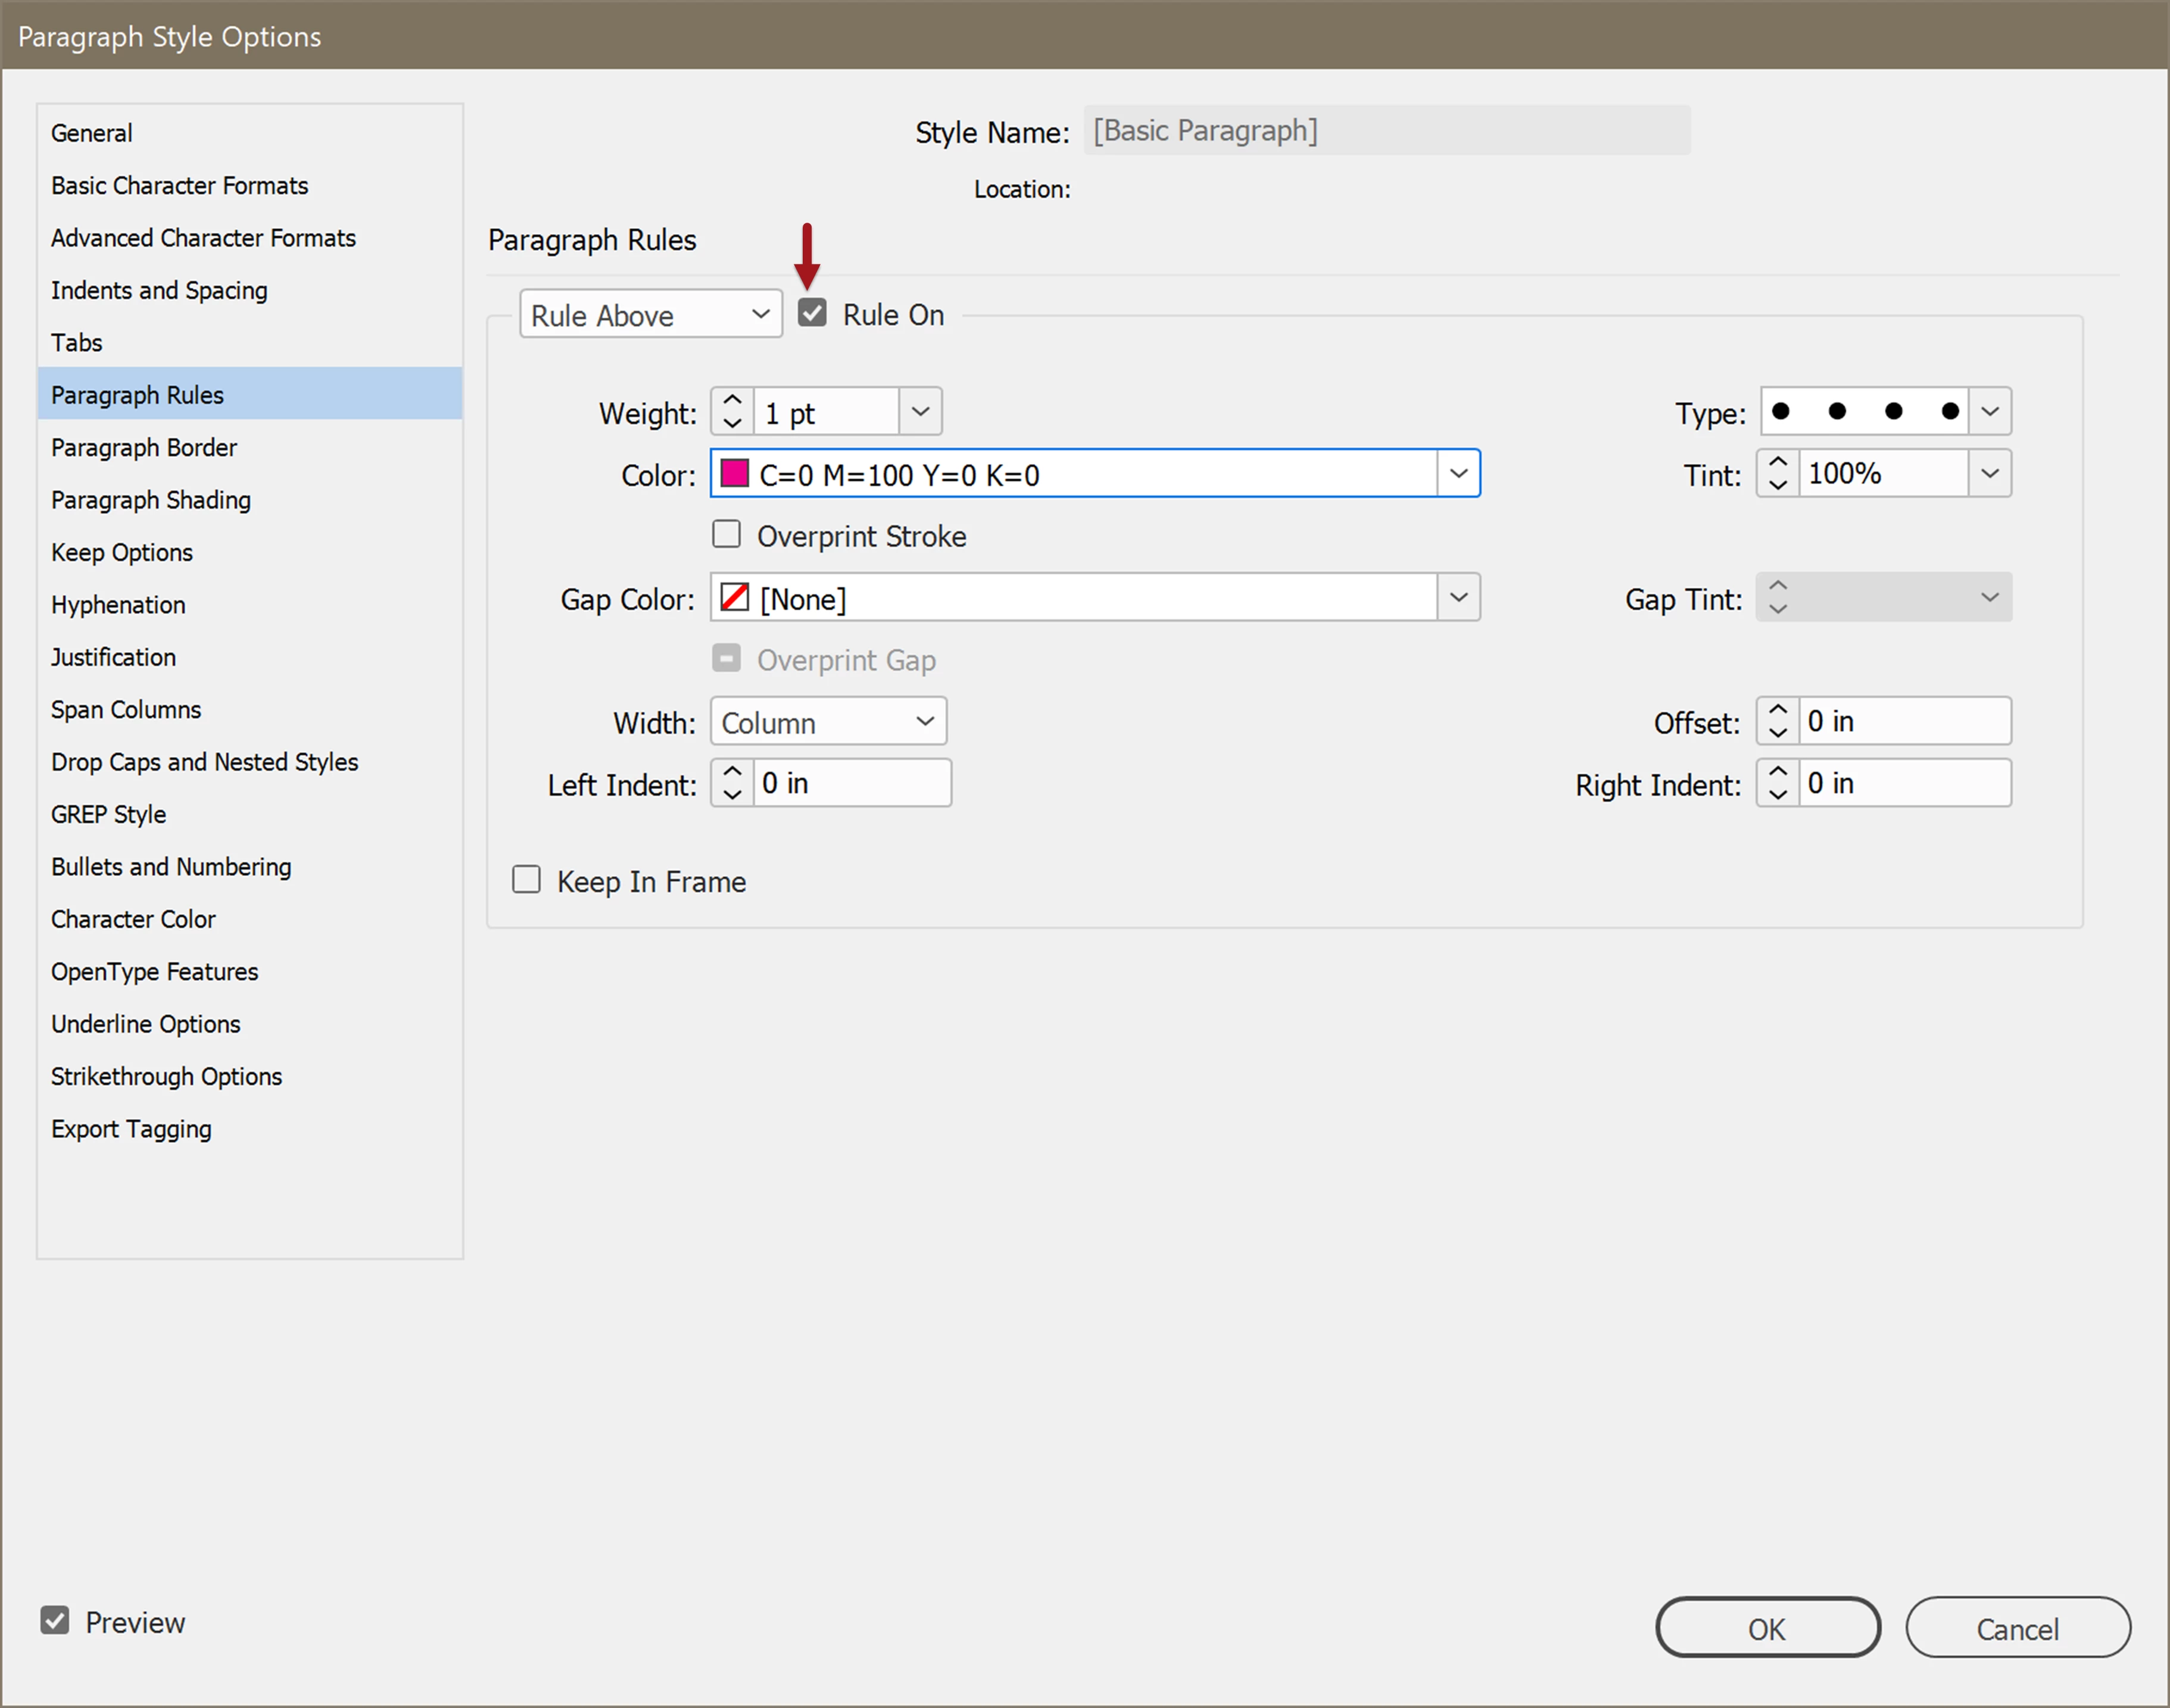Disable the Preview checkbox
This screenshot has width=2170, height=1708.
[55, 1621]
